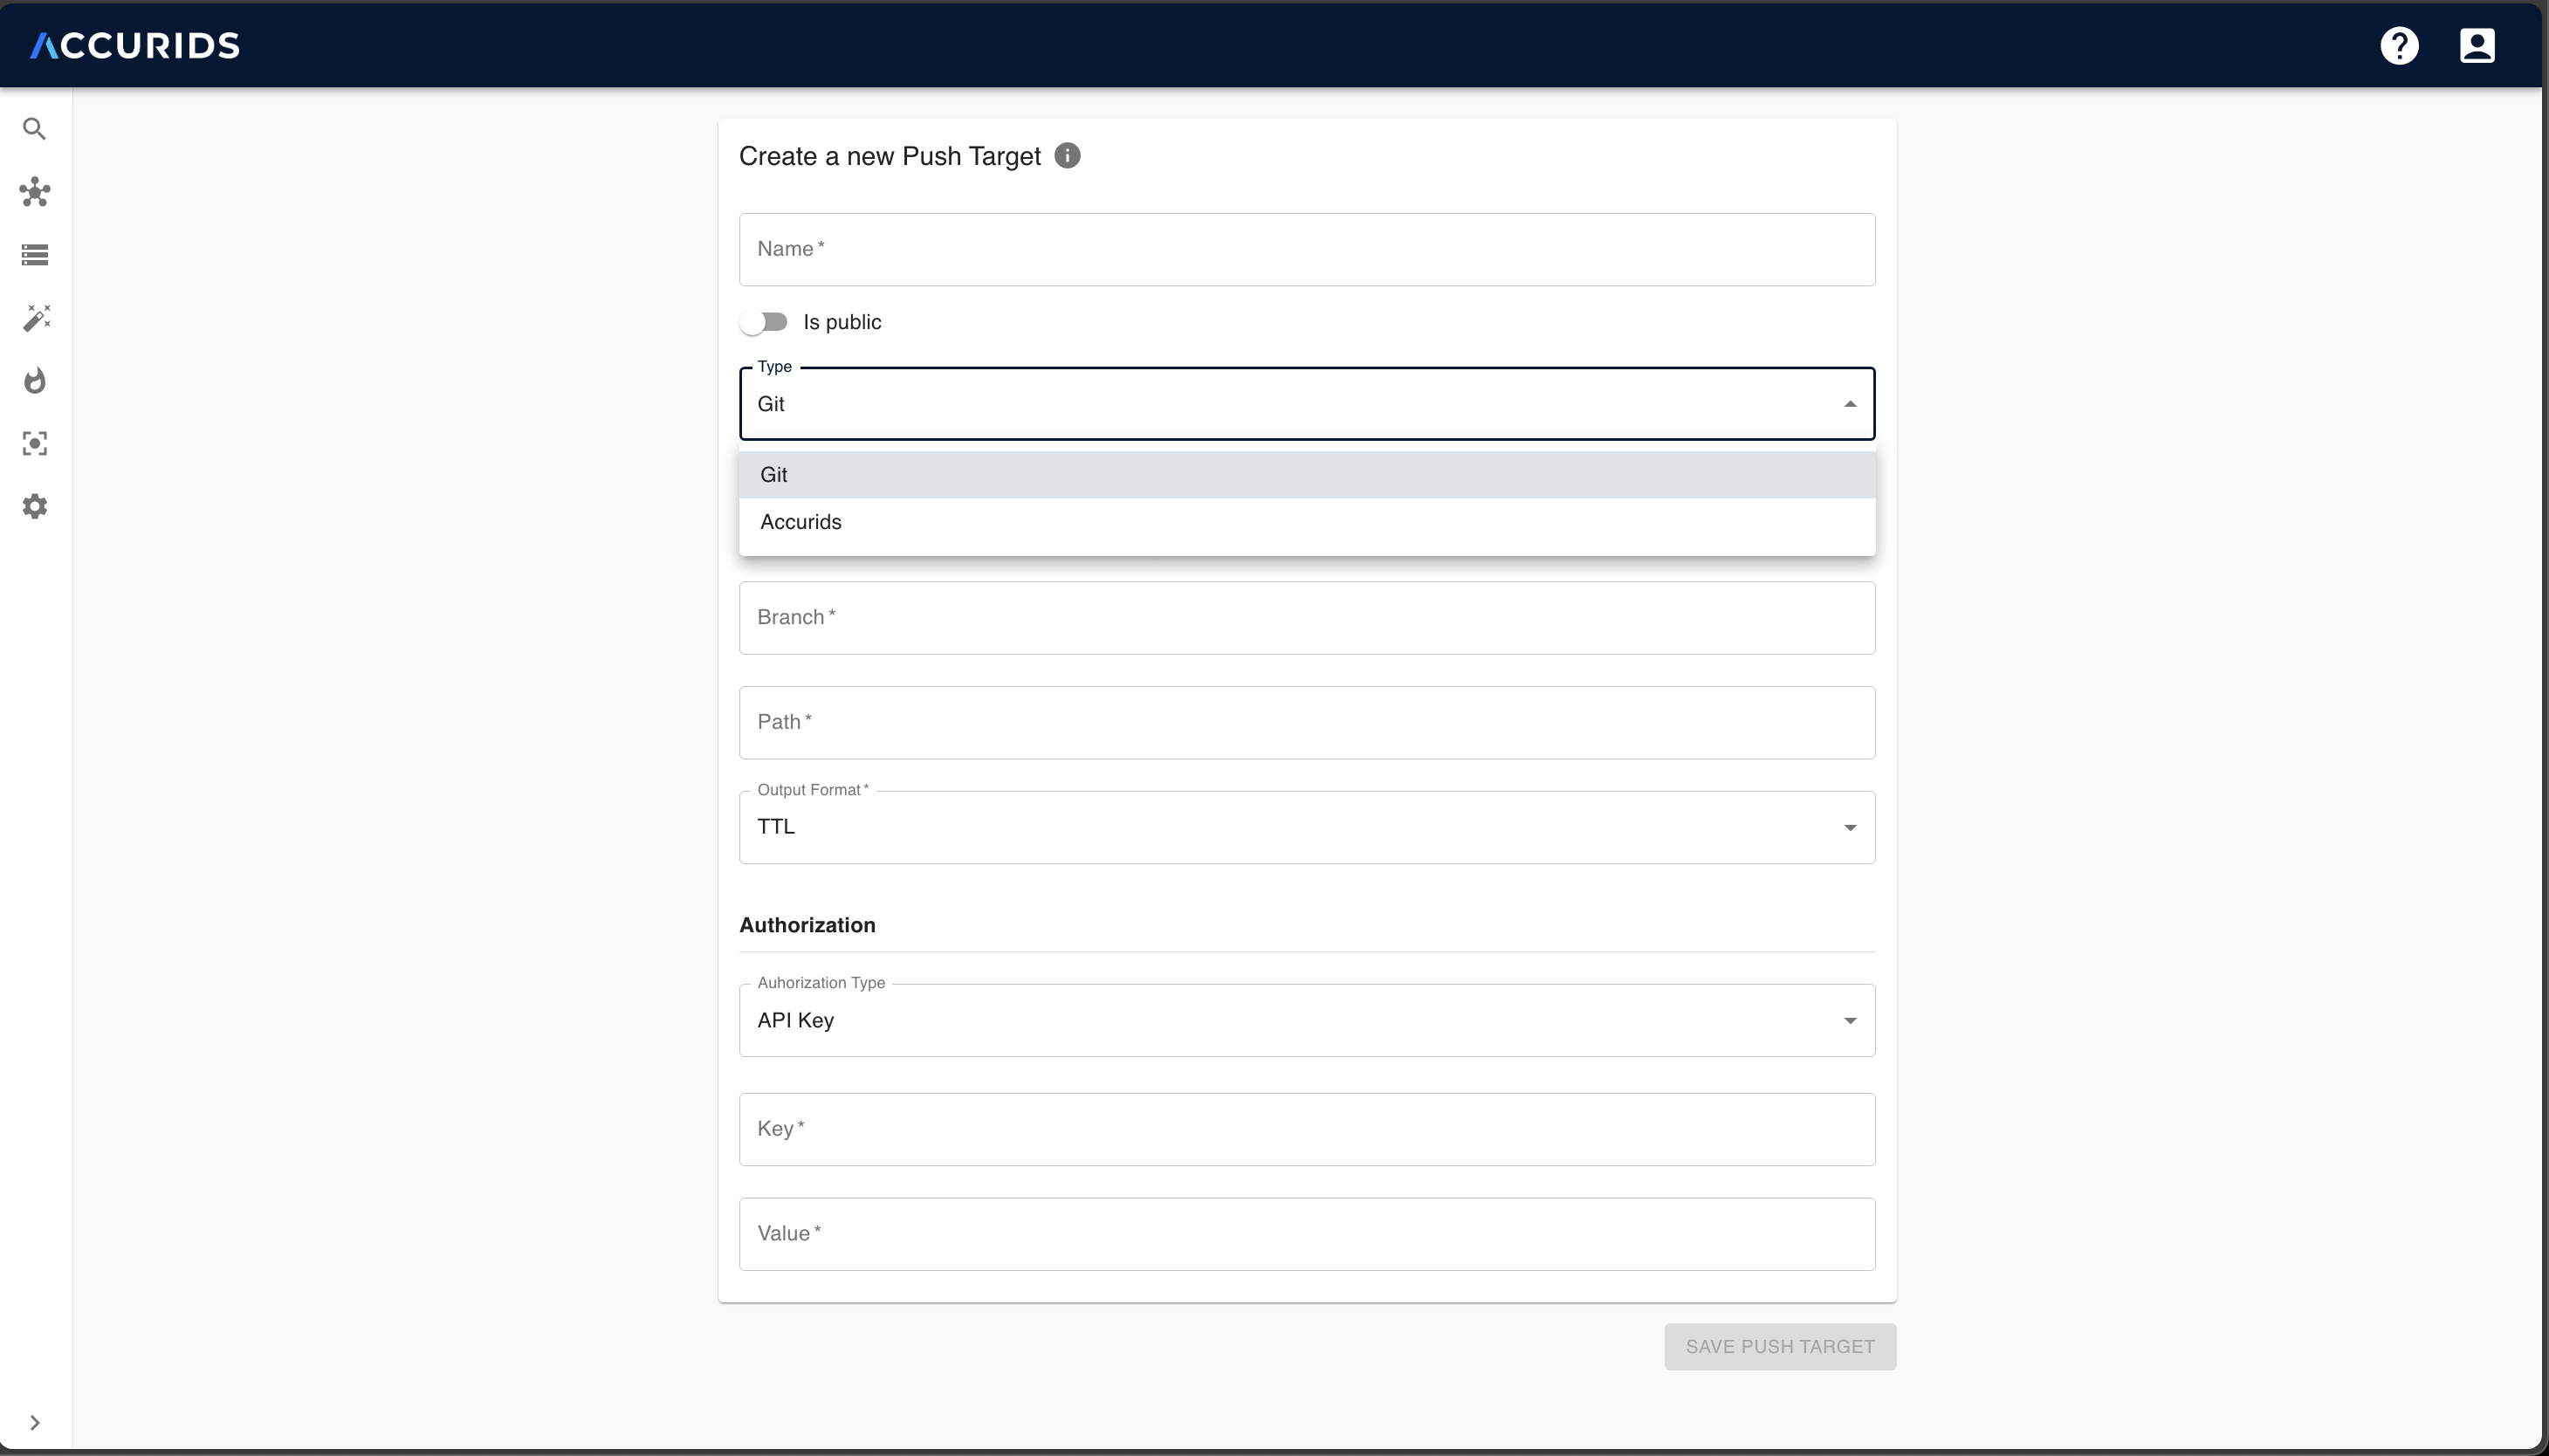Click the magic wand sidebar icon
2549x1456 pixels.
36,318
